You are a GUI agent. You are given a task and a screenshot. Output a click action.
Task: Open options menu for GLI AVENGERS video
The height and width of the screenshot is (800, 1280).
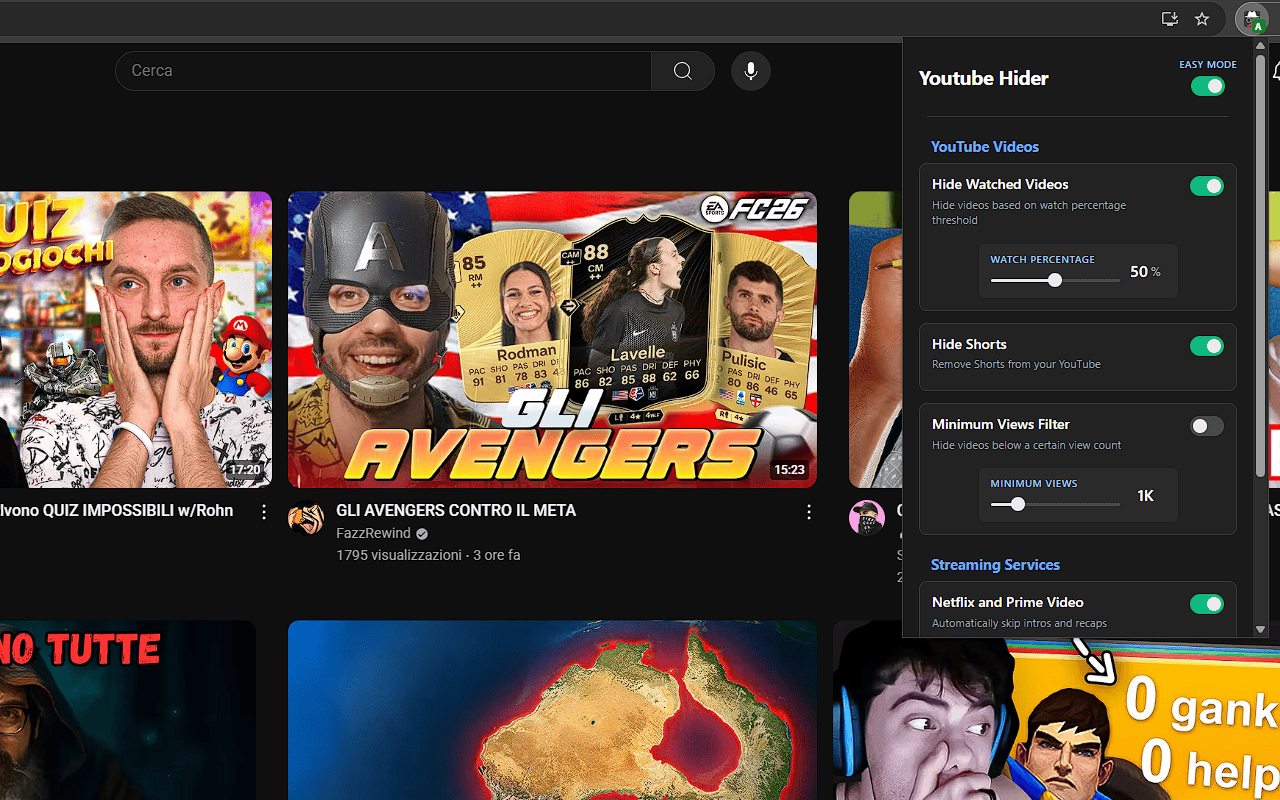click(x=809, y=511)
